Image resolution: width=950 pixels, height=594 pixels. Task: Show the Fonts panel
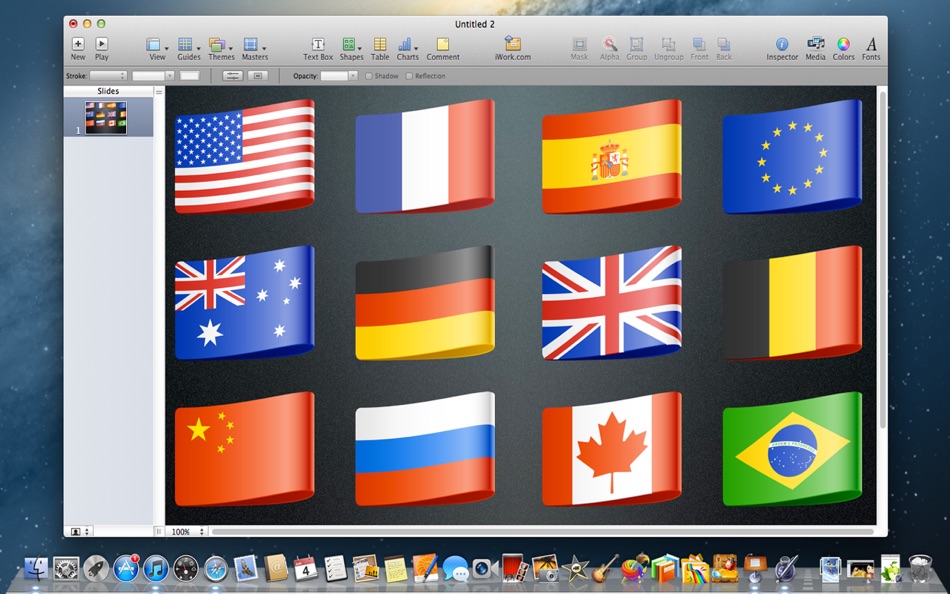pos(871,48)
